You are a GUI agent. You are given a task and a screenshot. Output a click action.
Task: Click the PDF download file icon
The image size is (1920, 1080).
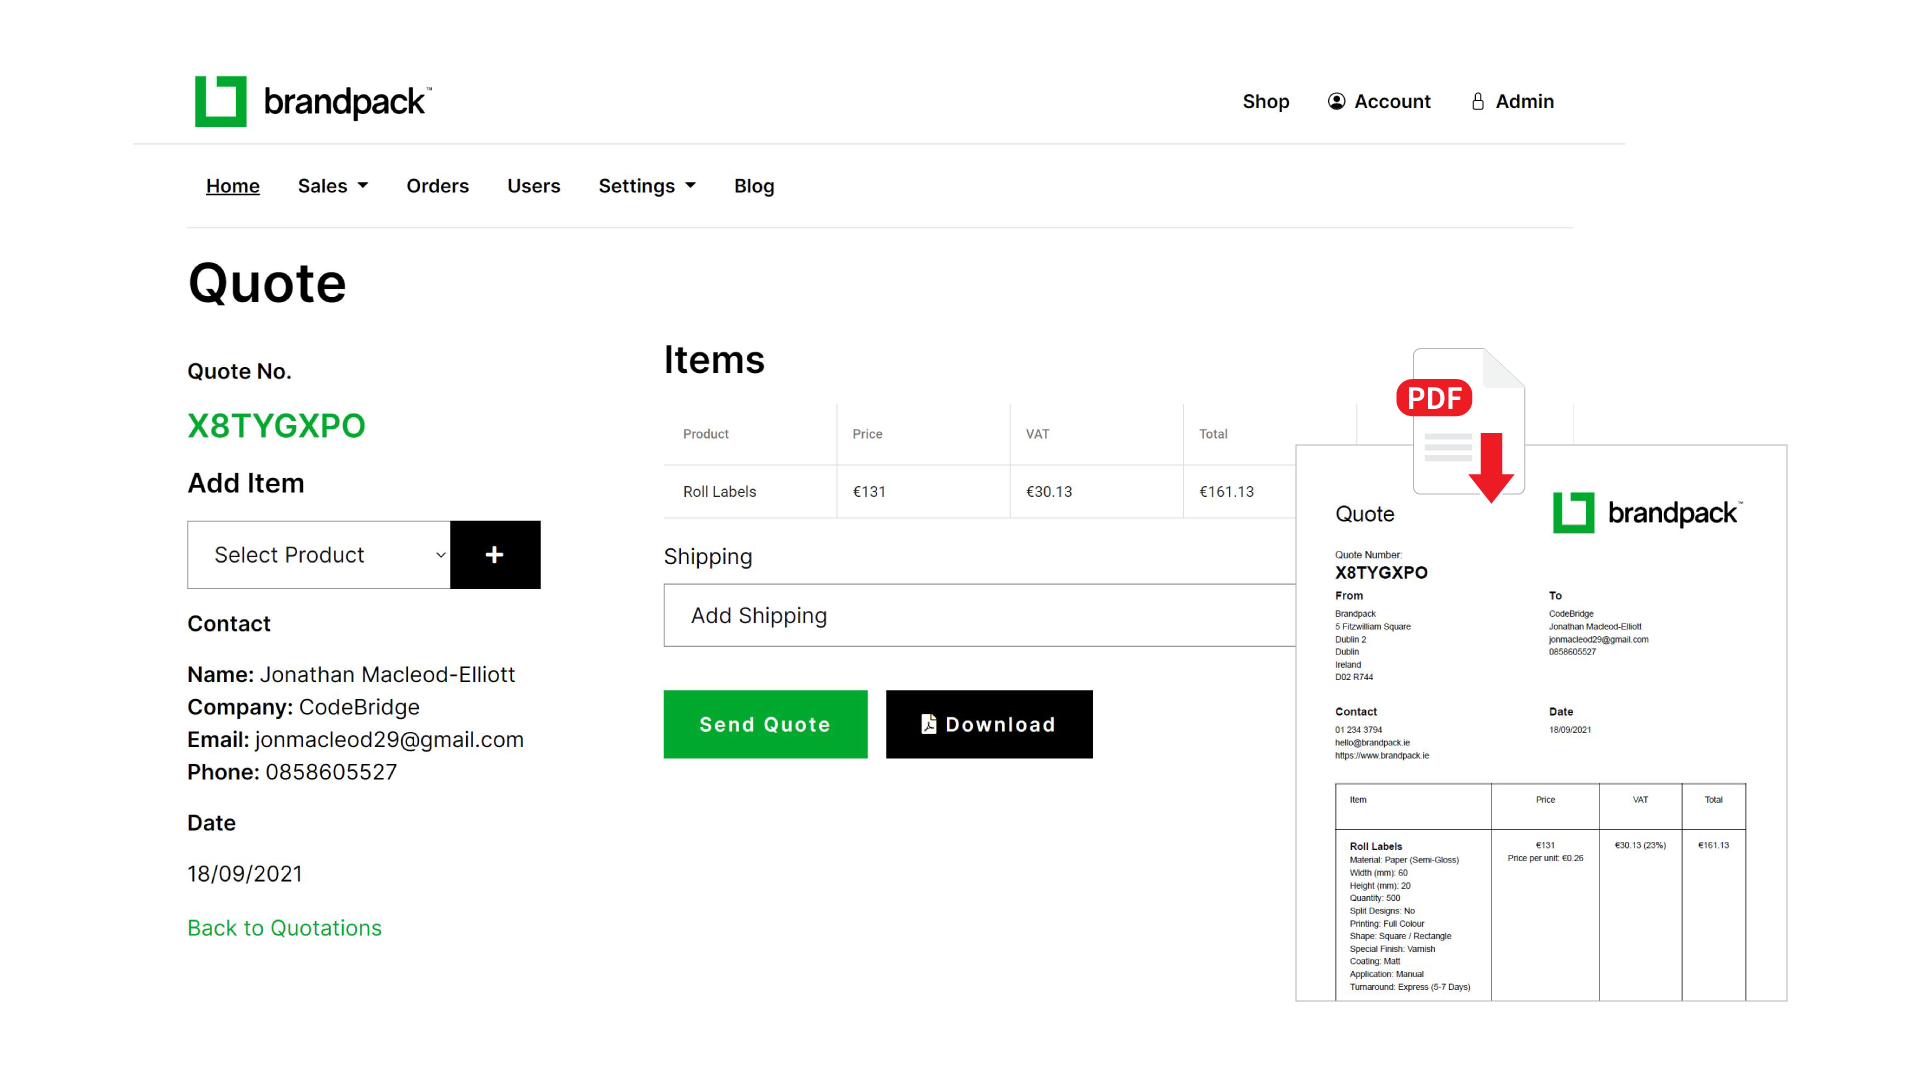coord(1463,423)
